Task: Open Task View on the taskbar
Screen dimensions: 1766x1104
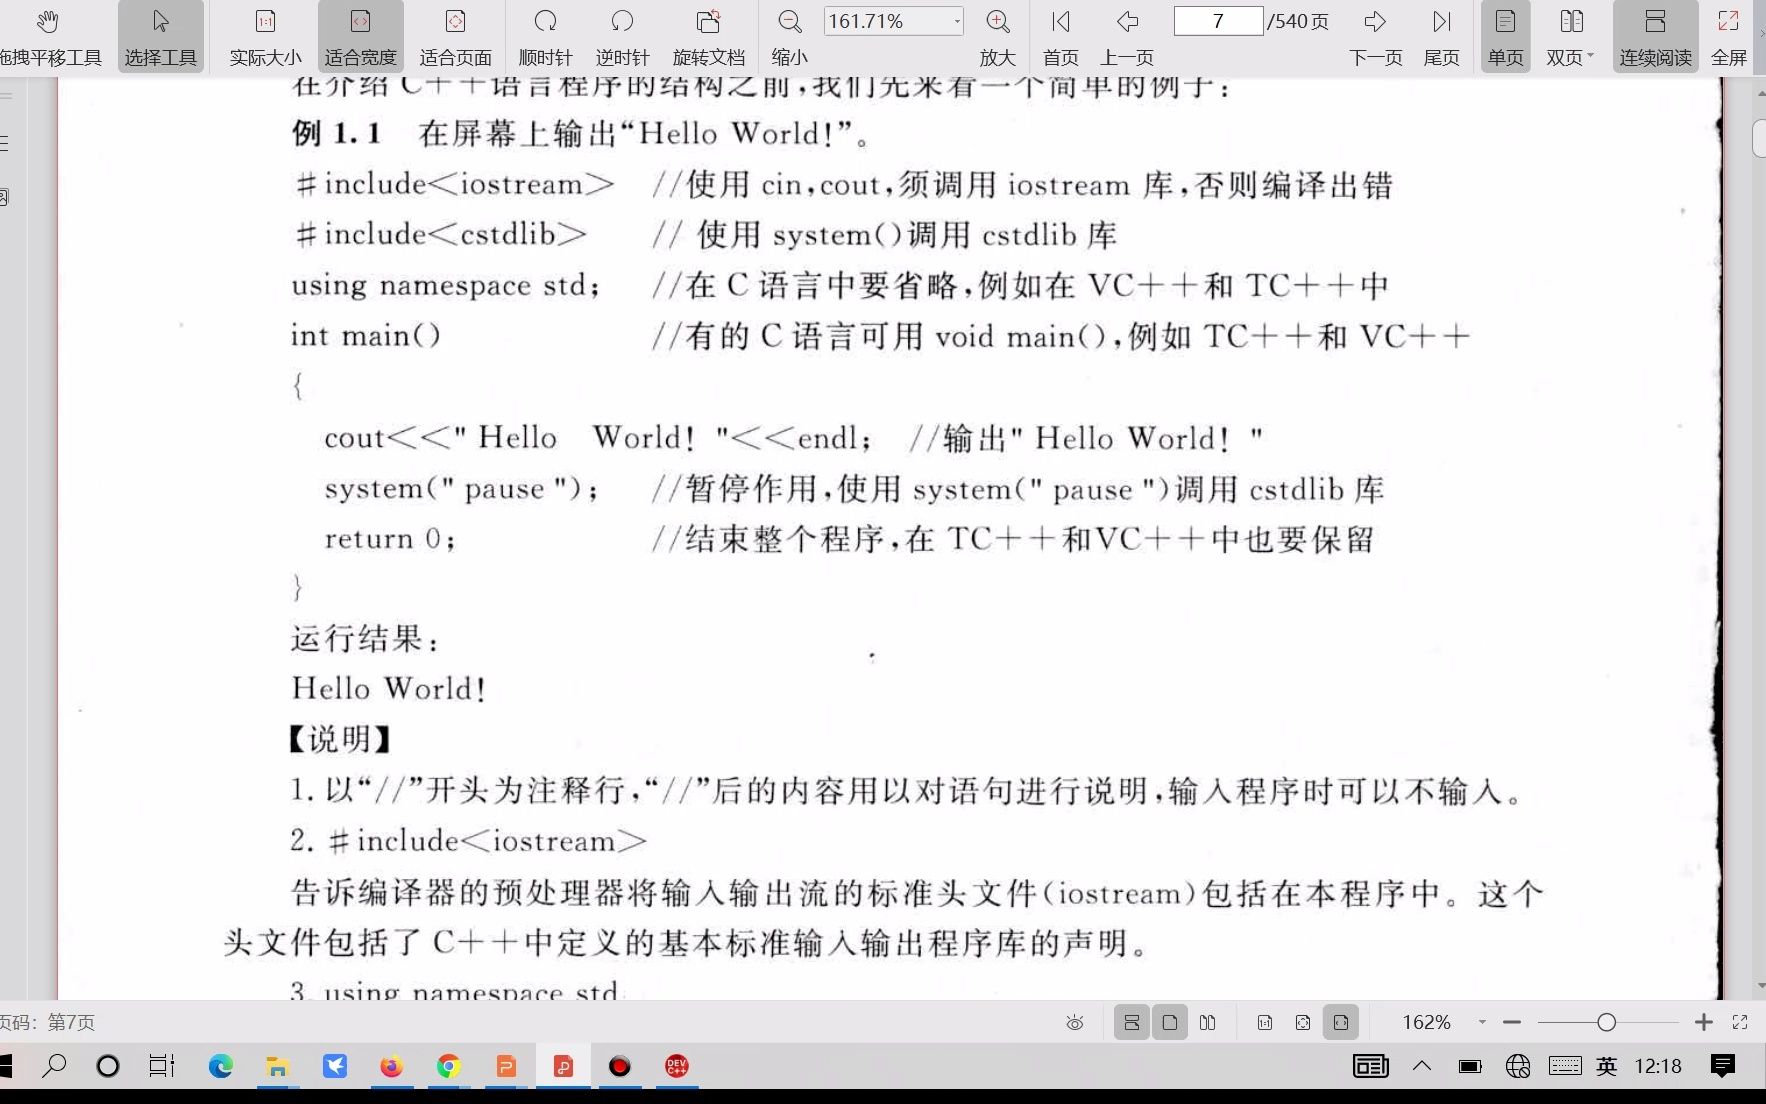Action: [x=162, y=1066]
